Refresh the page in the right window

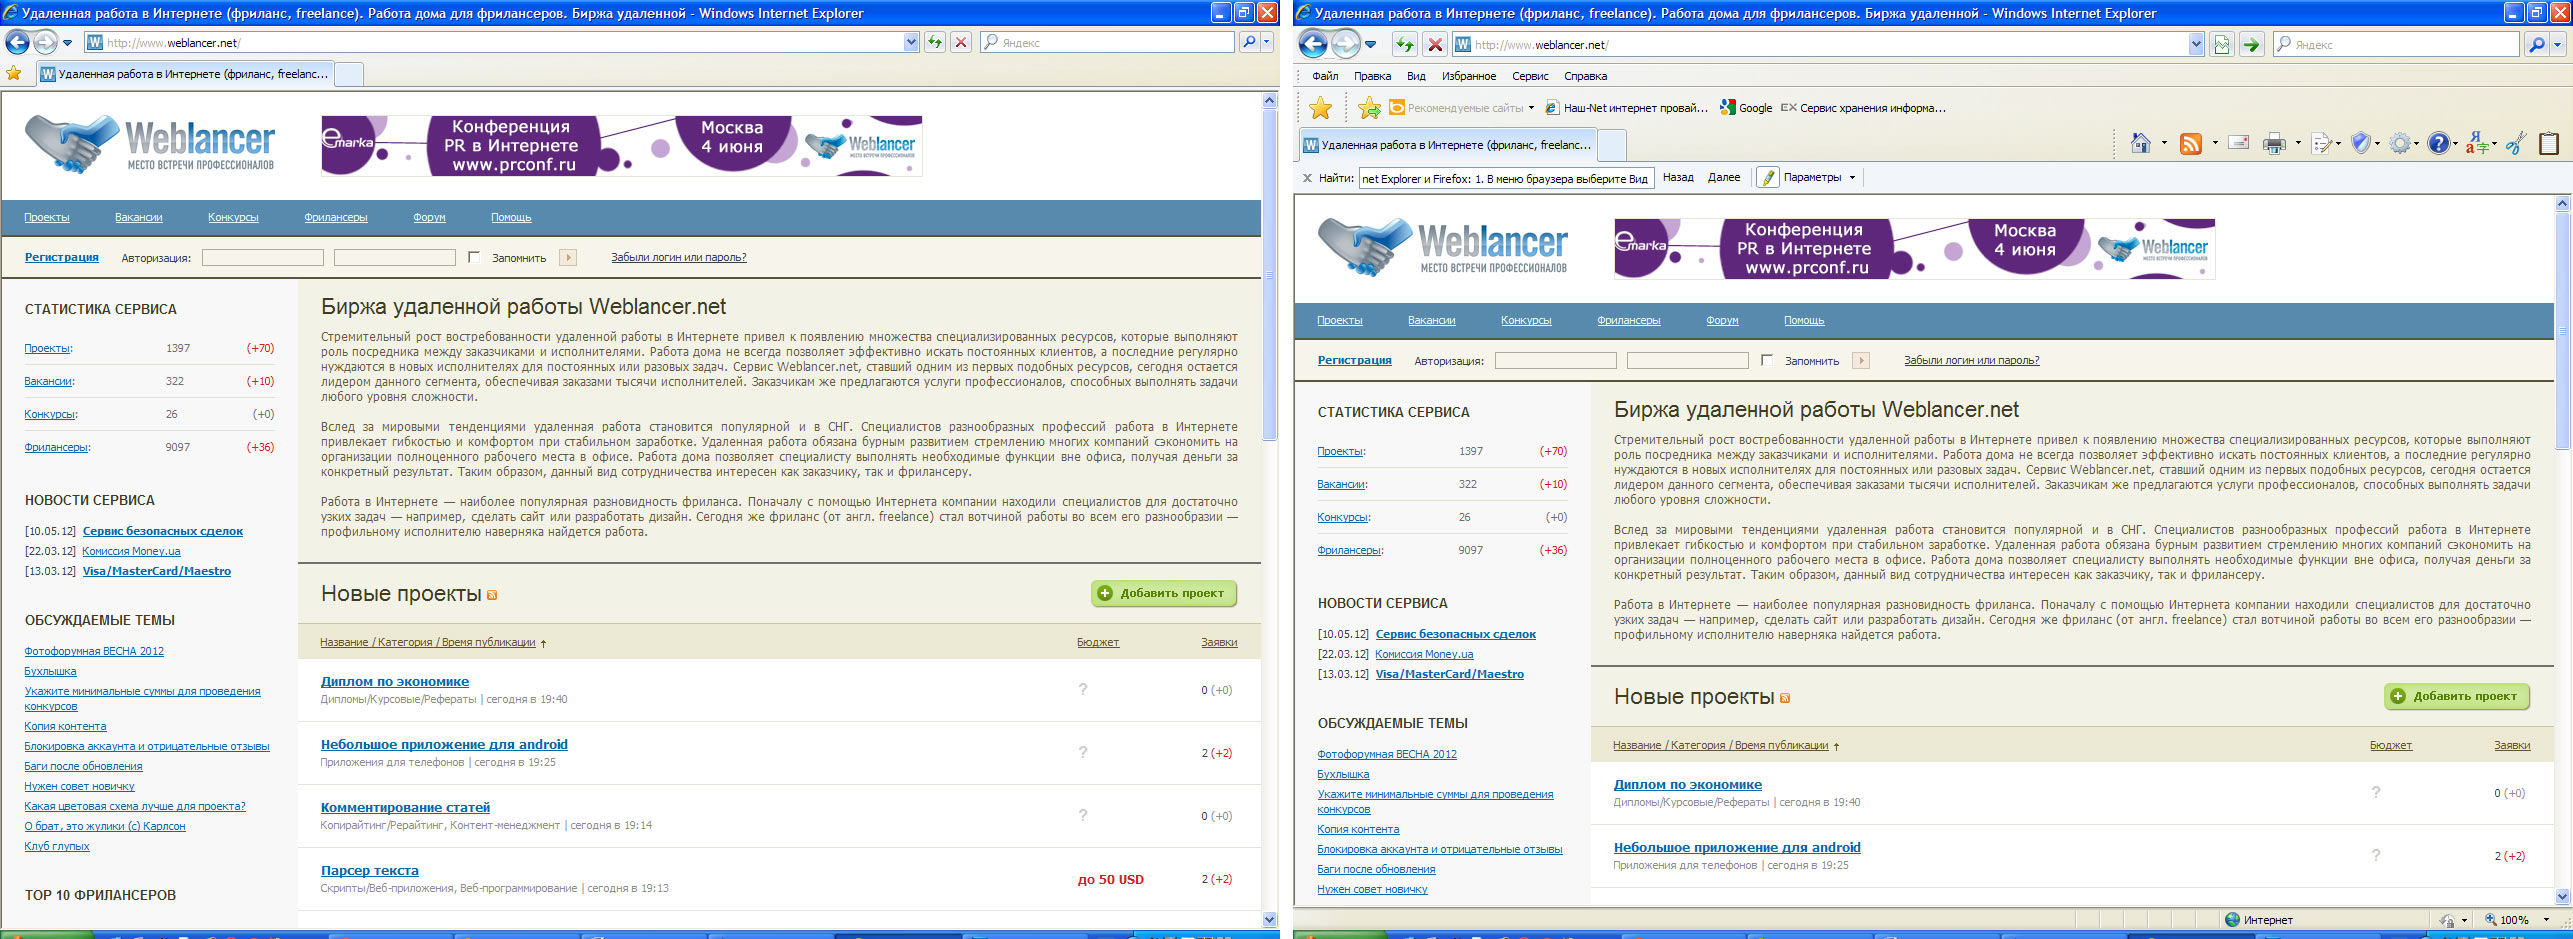point(1405,44)
